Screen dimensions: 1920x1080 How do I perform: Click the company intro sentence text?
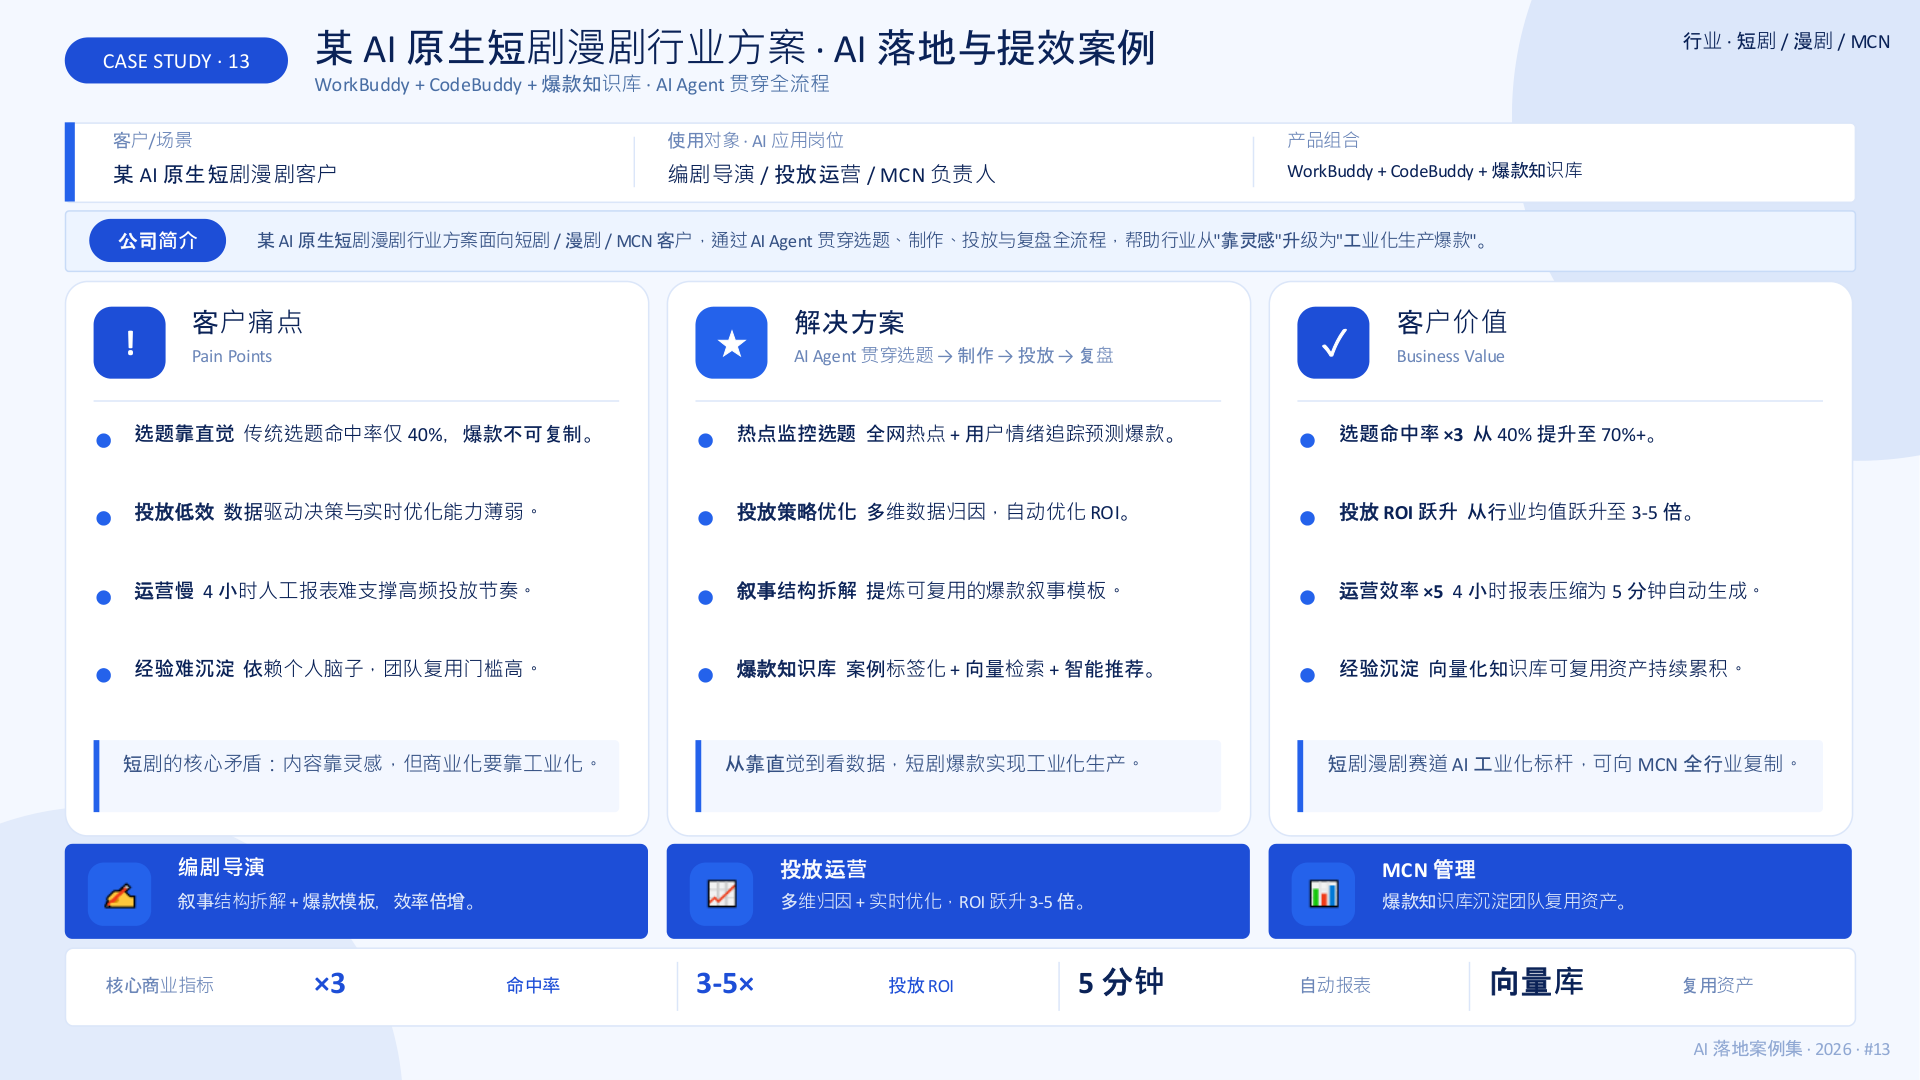coord(873,241)
